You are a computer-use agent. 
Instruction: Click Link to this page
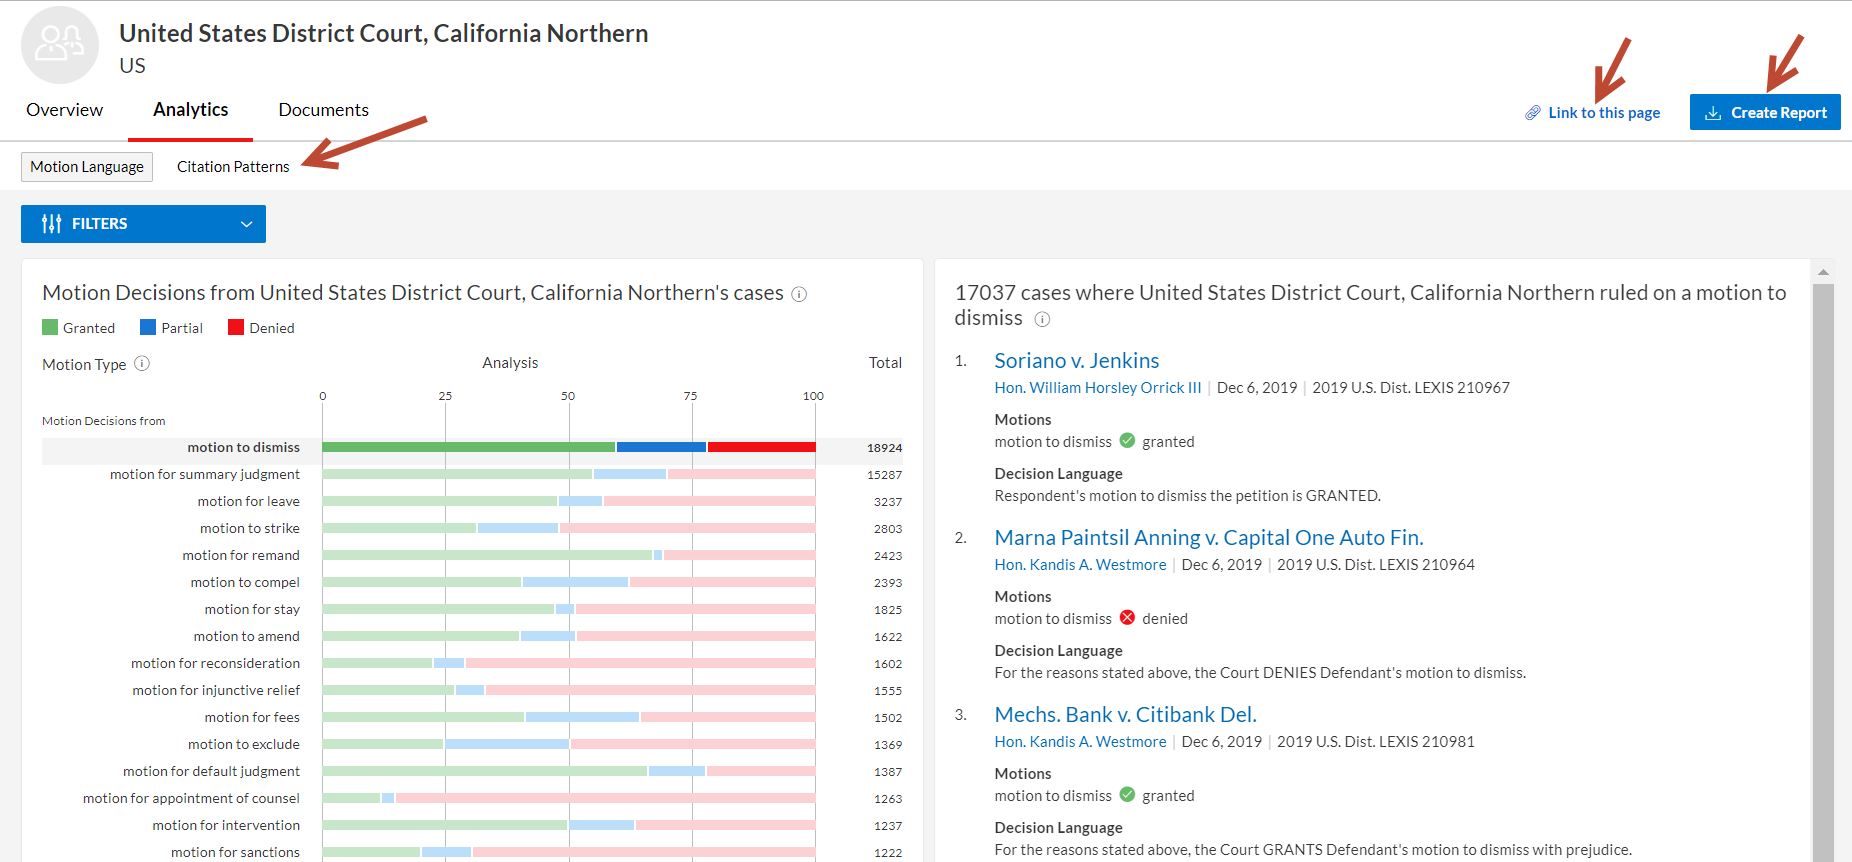click(1604, 113)
